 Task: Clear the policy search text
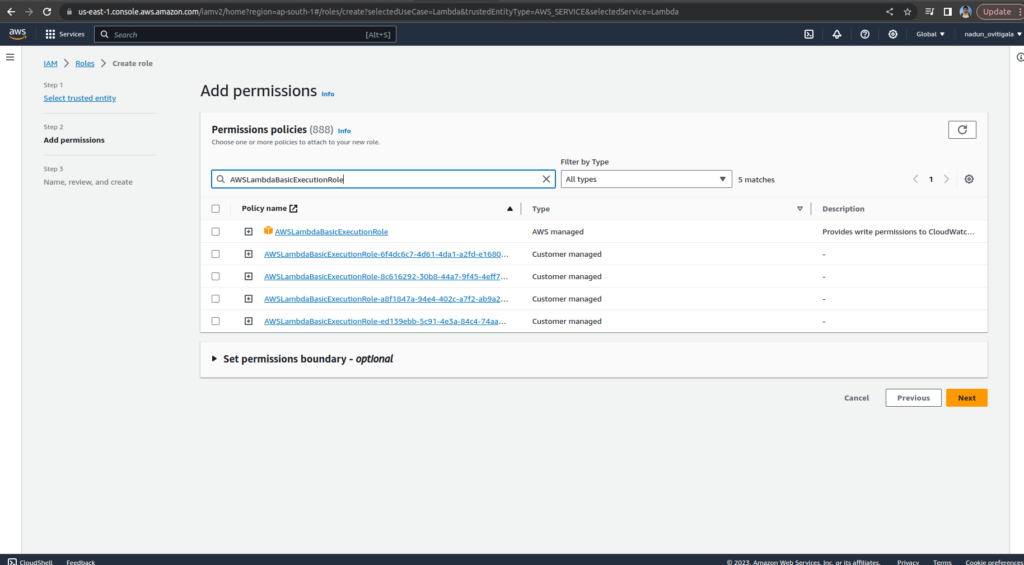click(x=546, y=179)
